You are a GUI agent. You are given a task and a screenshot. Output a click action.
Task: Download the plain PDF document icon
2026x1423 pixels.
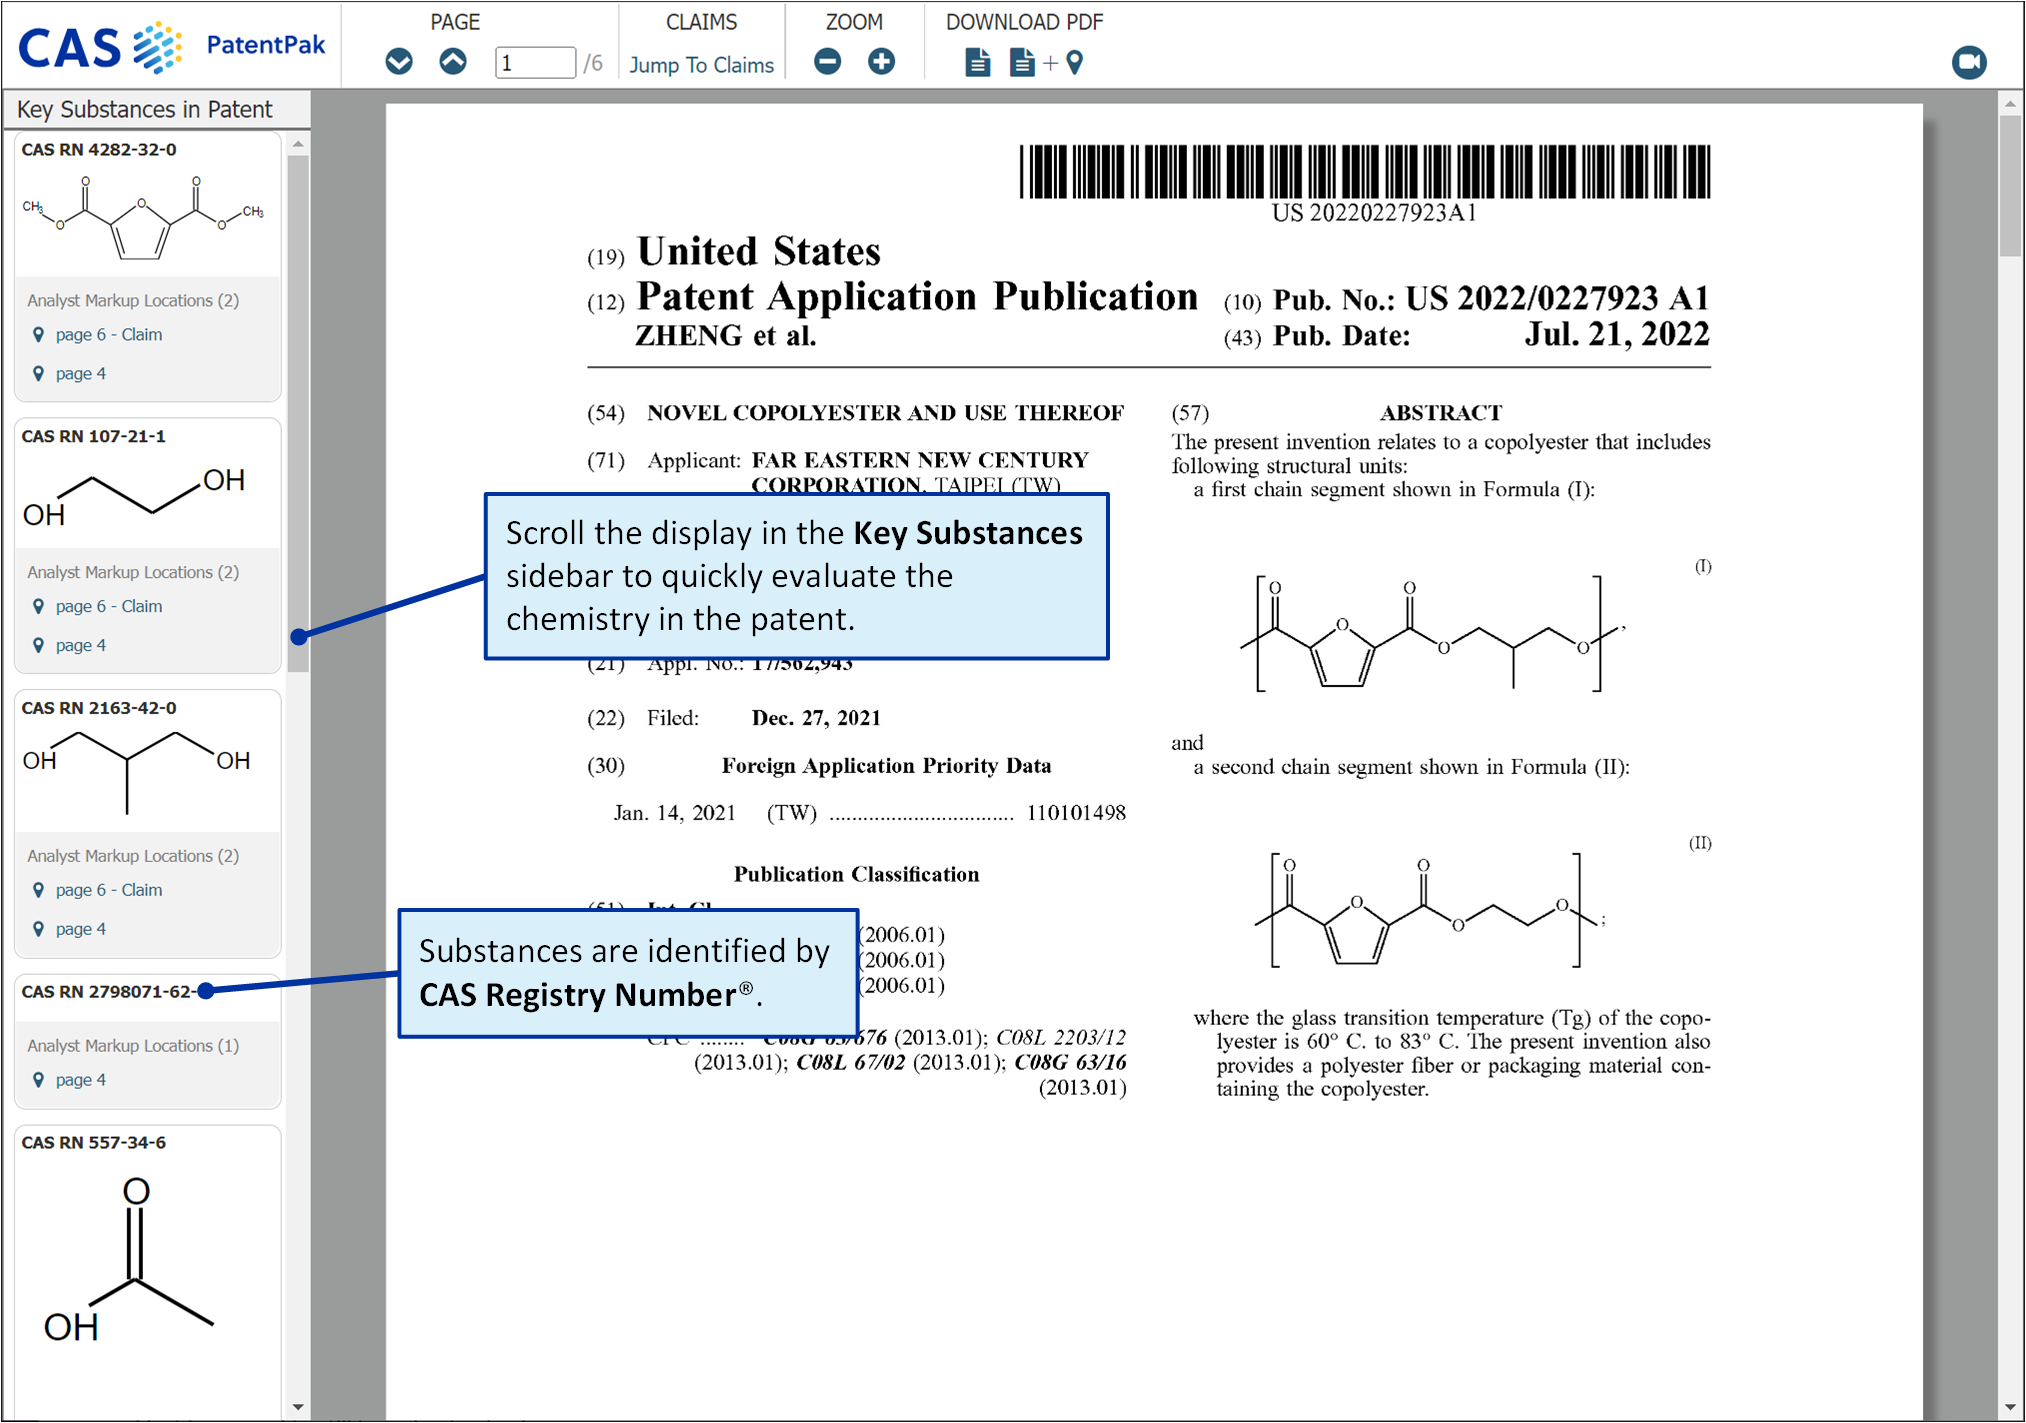click(x=977, y=63)
